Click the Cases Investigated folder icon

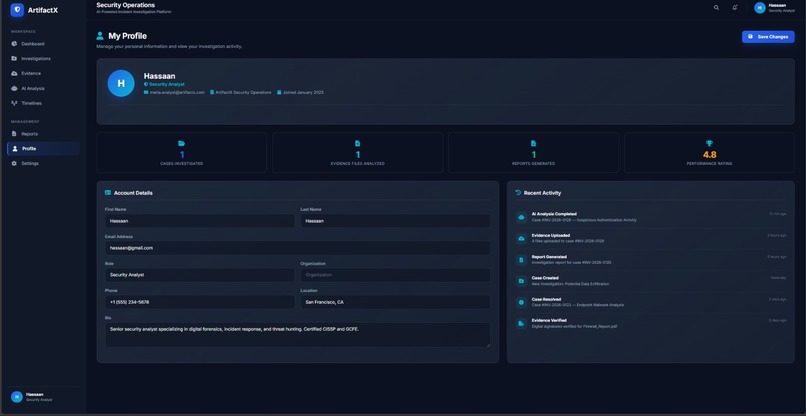[x=181, y=143]
